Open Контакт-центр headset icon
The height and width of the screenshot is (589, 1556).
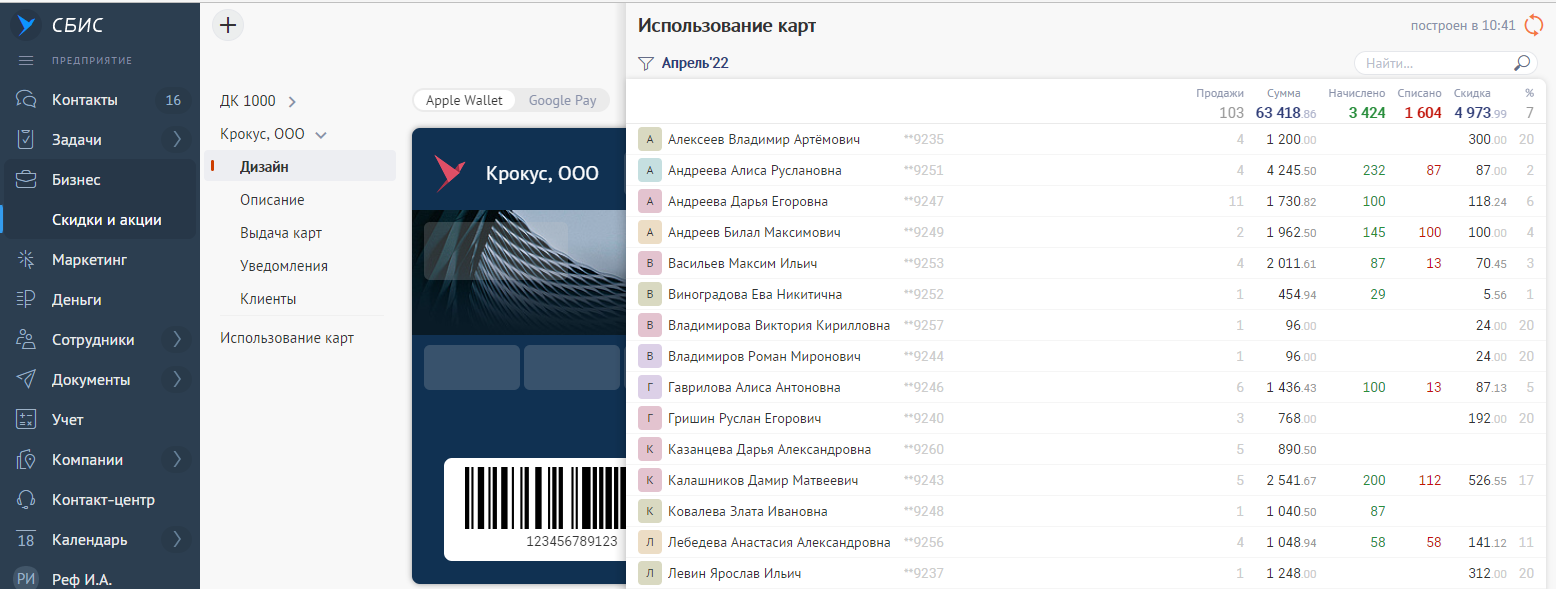point(26,500)
